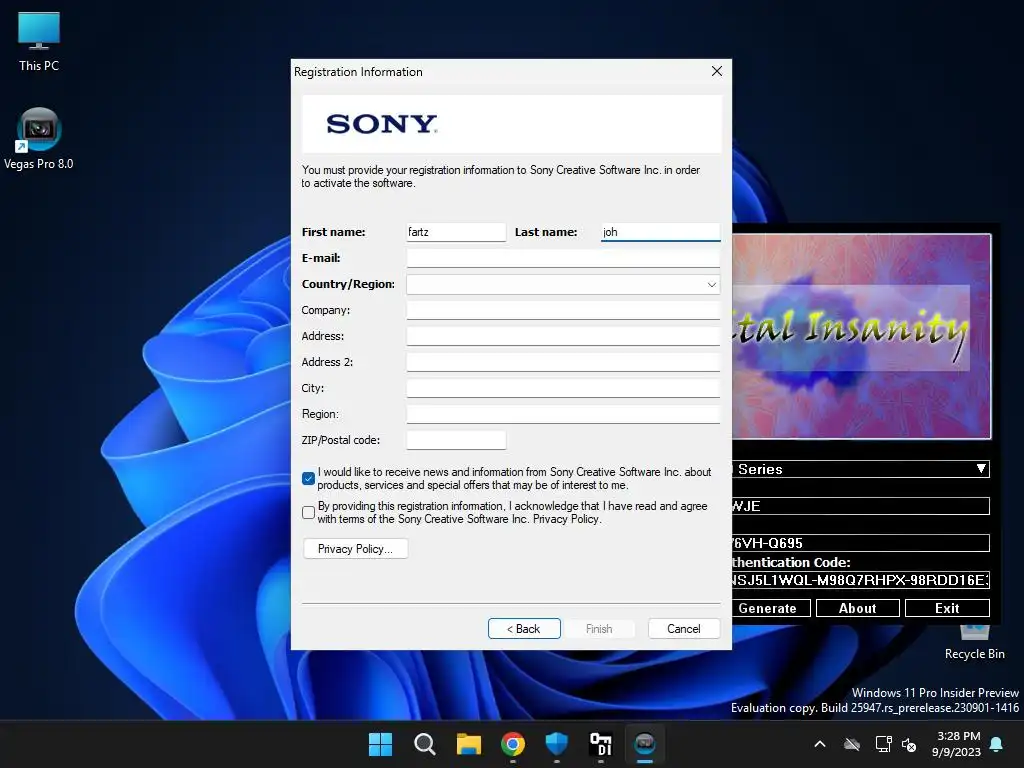Click the Digital Insanity banner image
This screenshot has height=768, width=1024.
[861, 336]
